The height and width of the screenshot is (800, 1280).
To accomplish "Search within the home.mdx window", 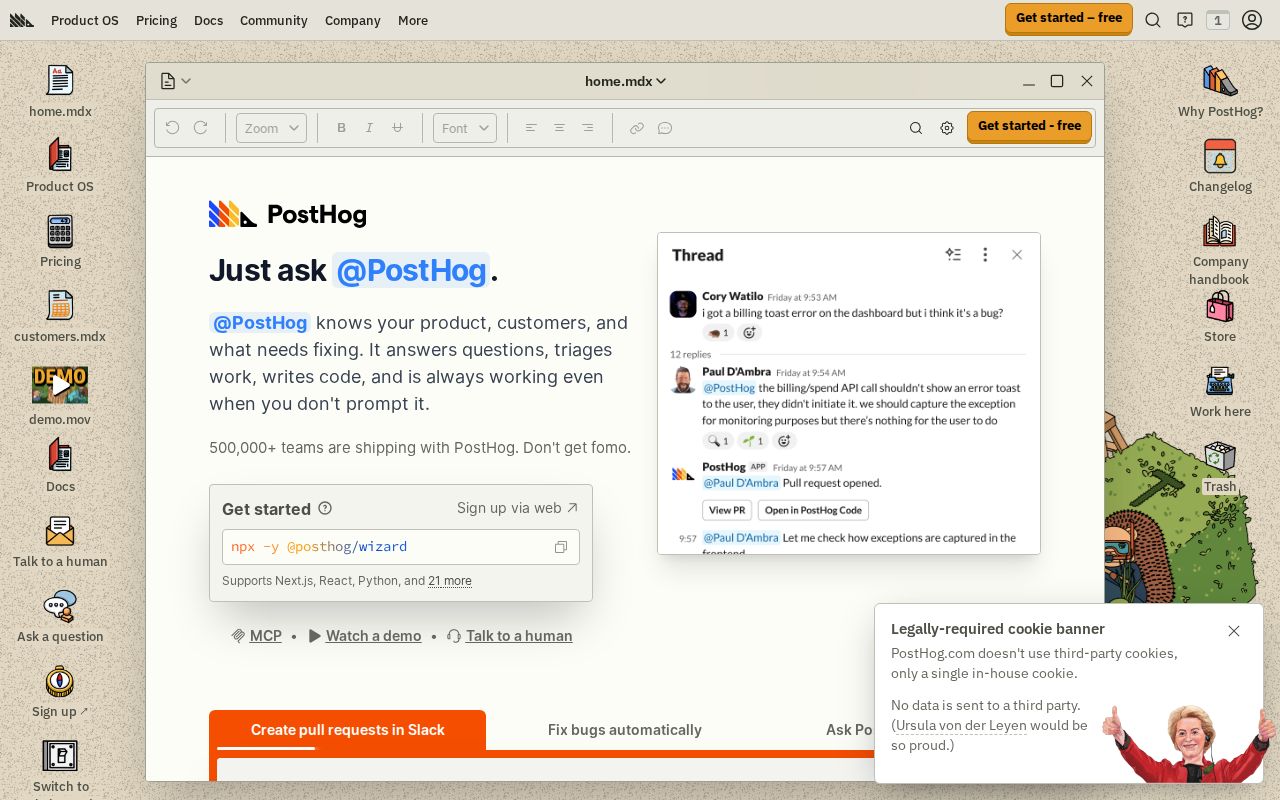I will click(915, 128).
